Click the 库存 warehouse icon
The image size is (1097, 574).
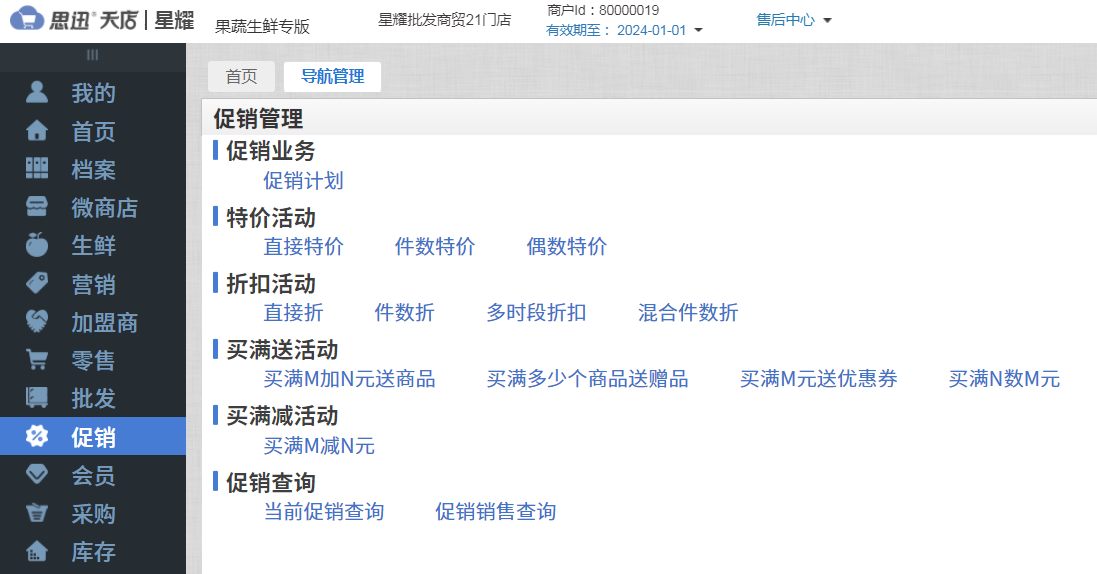[37, 552]
